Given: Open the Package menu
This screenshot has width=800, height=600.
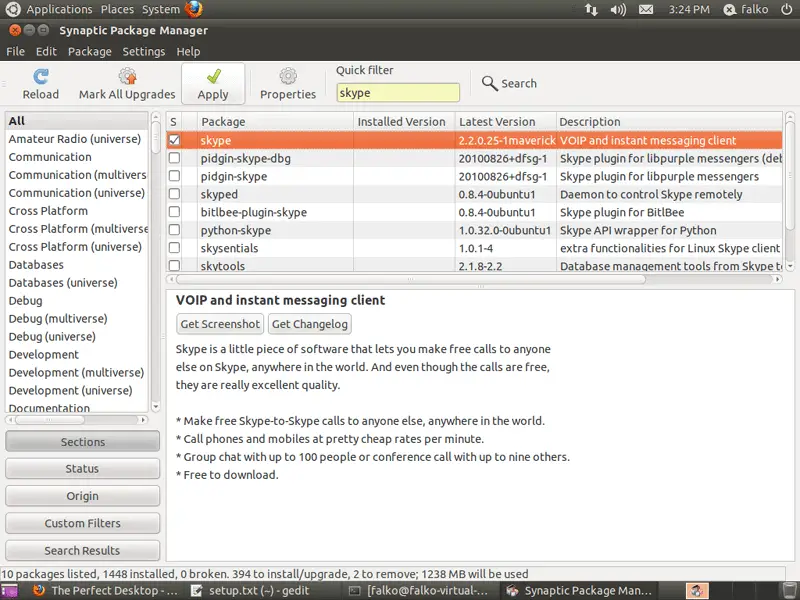Looking at the screenshot, I should point(90,52).
